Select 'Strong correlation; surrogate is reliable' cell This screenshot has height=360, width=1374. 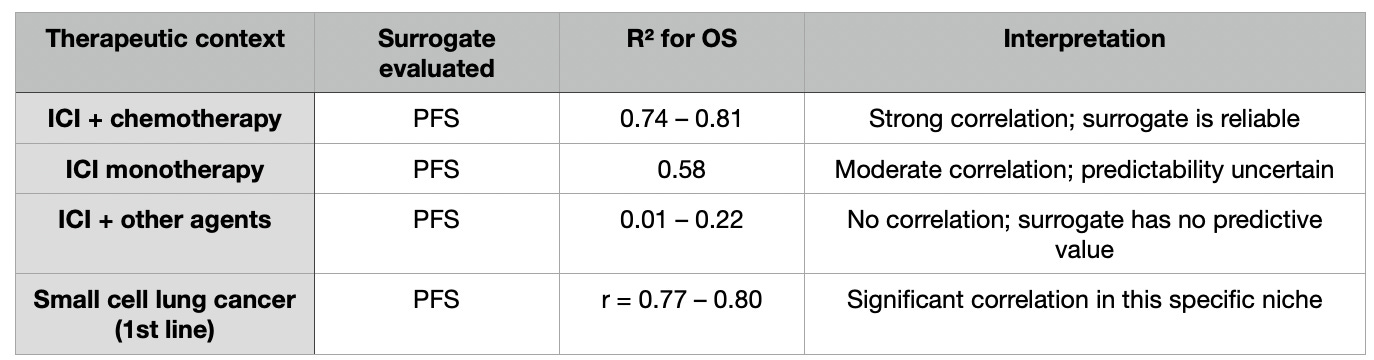click(1083, 119)
